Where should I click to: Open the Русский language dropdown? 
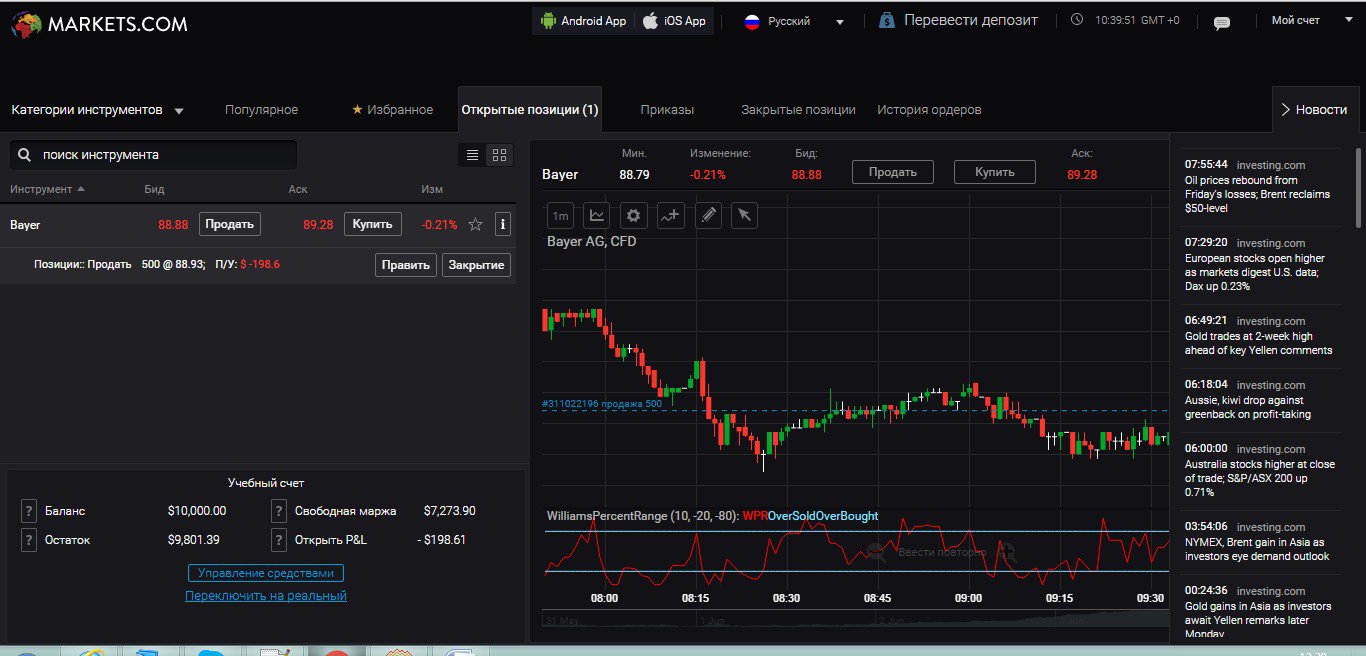click(794, 21)
